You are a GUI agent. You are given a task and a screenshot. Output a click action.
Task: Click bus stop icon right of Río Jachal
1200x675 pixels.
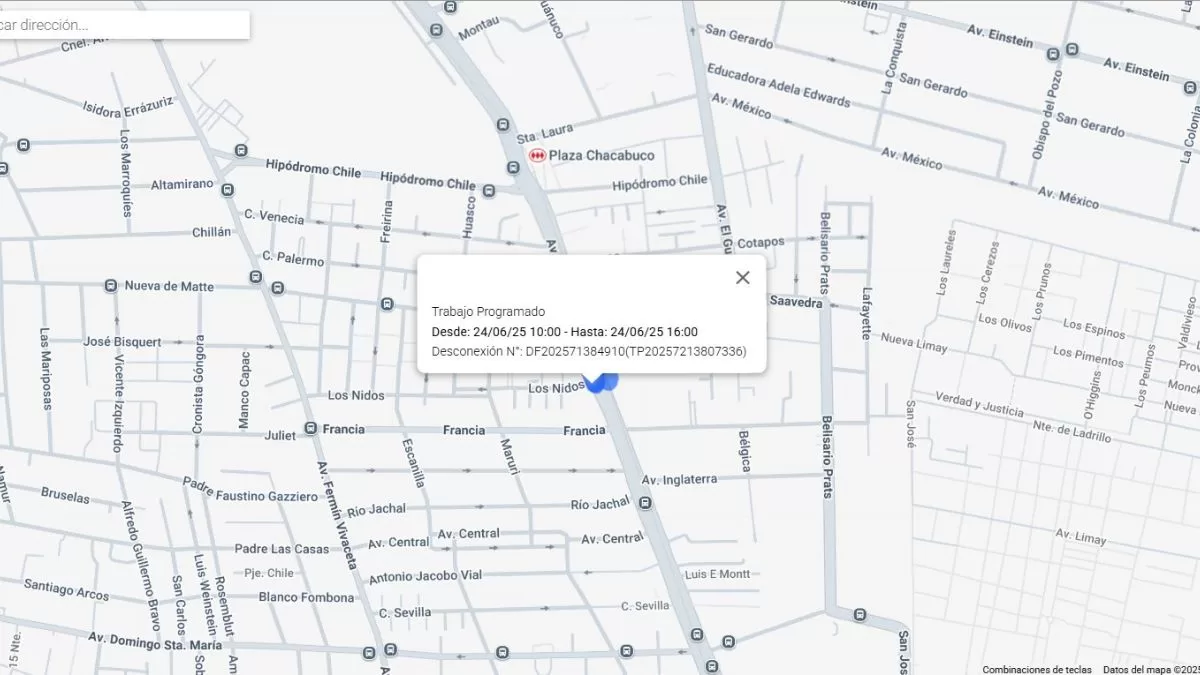[646, 503]
